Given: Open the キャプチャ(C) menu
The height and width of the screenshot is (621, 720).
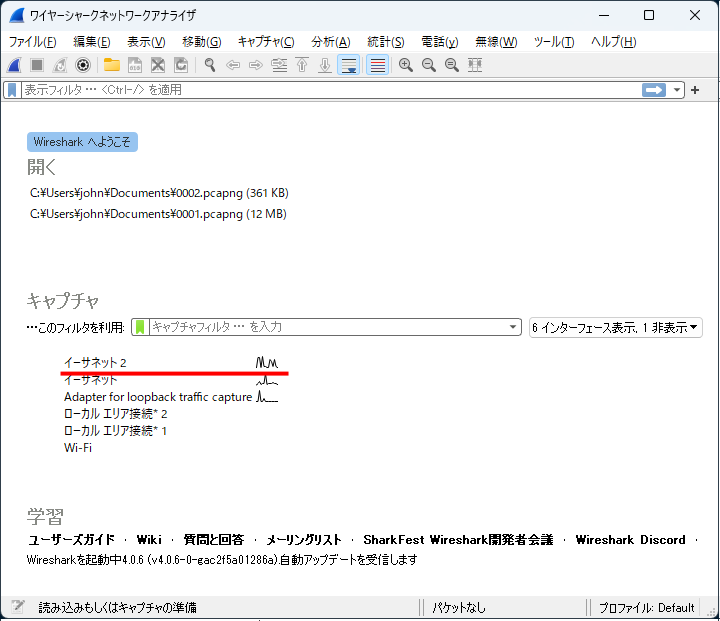Looking at the screenshot, I should (x=266, y=42).
